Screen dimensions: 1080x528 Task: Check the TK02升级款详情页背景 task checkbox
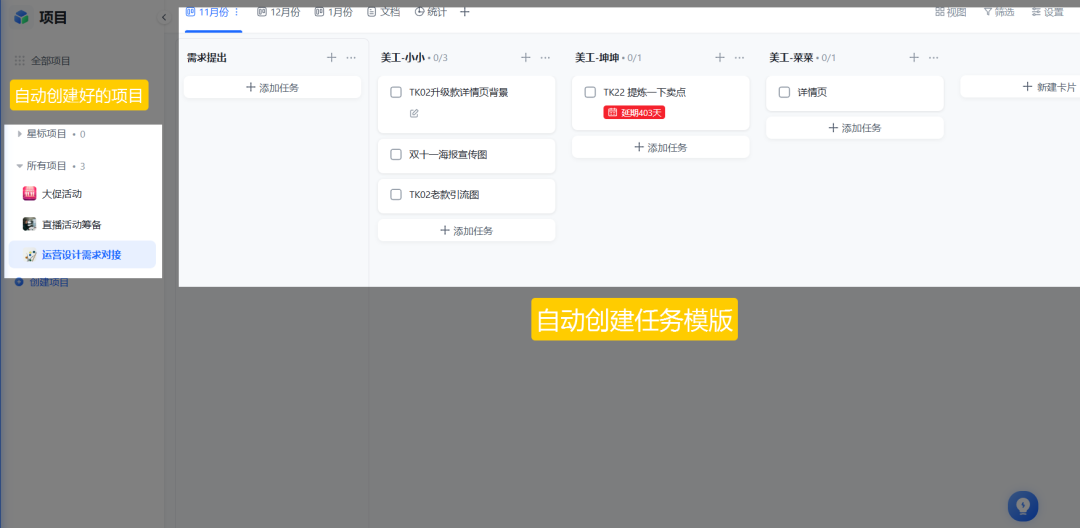tap(396, 92)
